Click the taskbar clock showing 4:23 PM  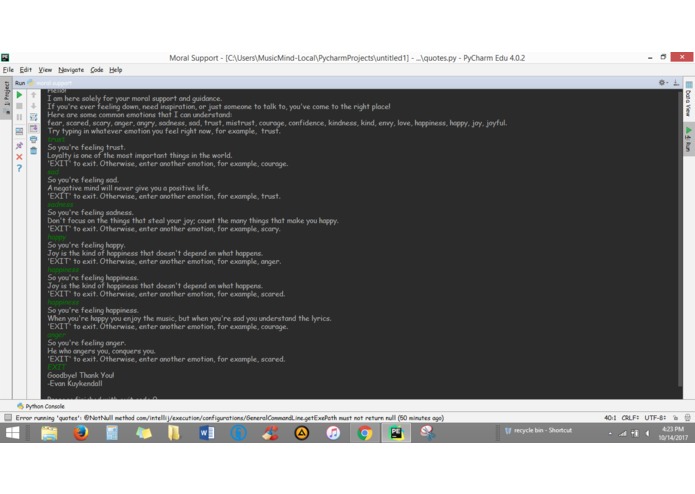[673, 433]
